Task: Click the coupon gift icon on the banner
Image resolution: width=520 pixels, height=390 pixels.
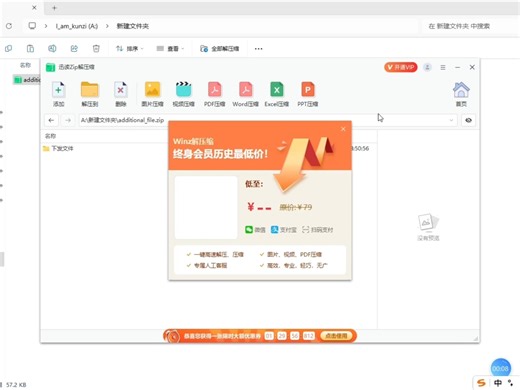Action: (172, 336)
